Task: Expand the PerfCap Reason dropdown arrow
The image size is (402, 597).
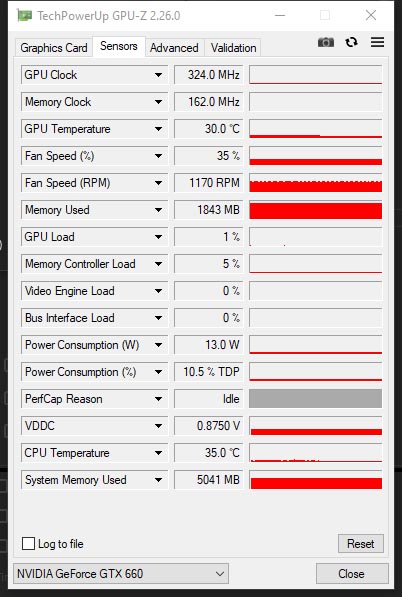Action: [x=158, y=399]
